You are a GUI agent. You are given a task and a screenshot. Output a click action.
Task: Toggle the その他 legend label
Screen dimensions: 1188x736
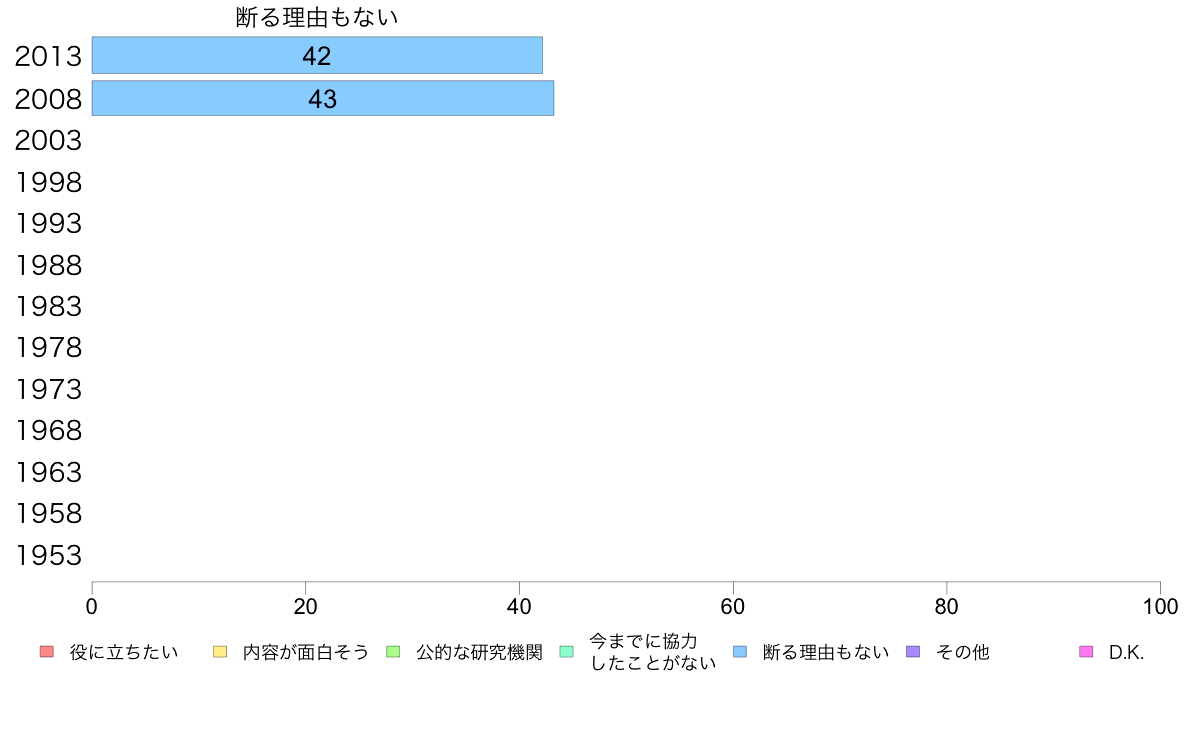962,653
